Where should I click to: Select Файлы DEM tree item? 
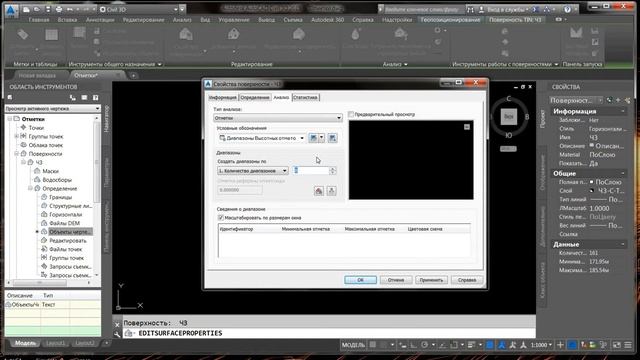point(64,223)
